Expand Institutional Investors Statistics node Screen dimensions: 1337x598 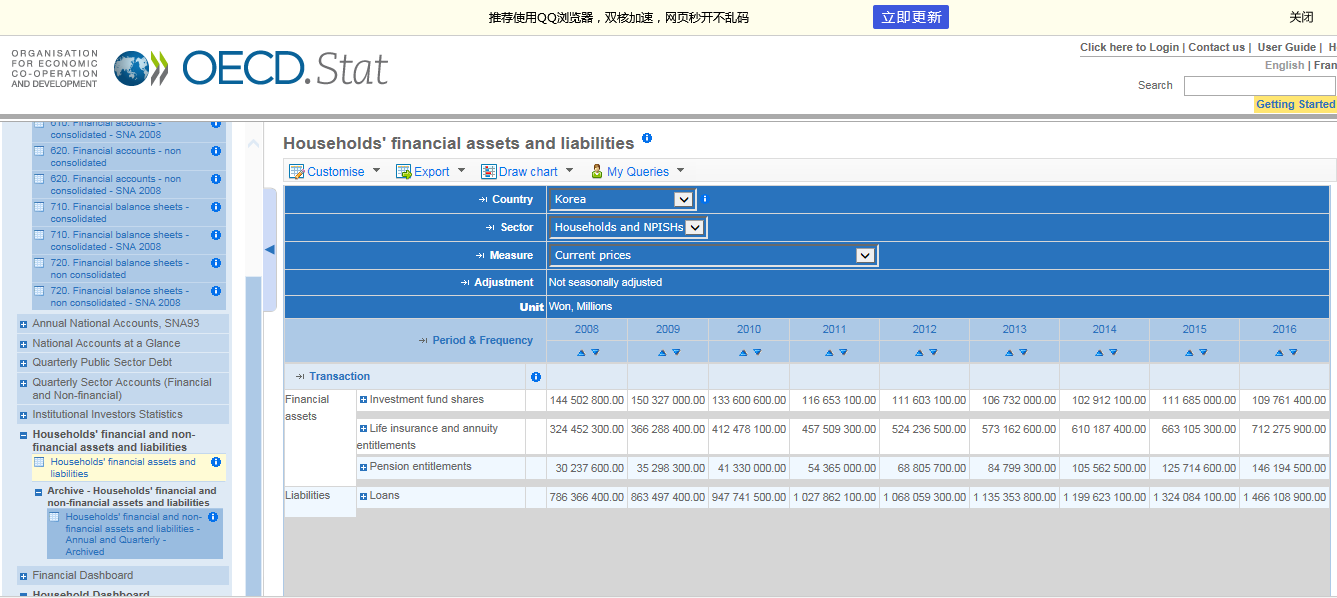23,415
